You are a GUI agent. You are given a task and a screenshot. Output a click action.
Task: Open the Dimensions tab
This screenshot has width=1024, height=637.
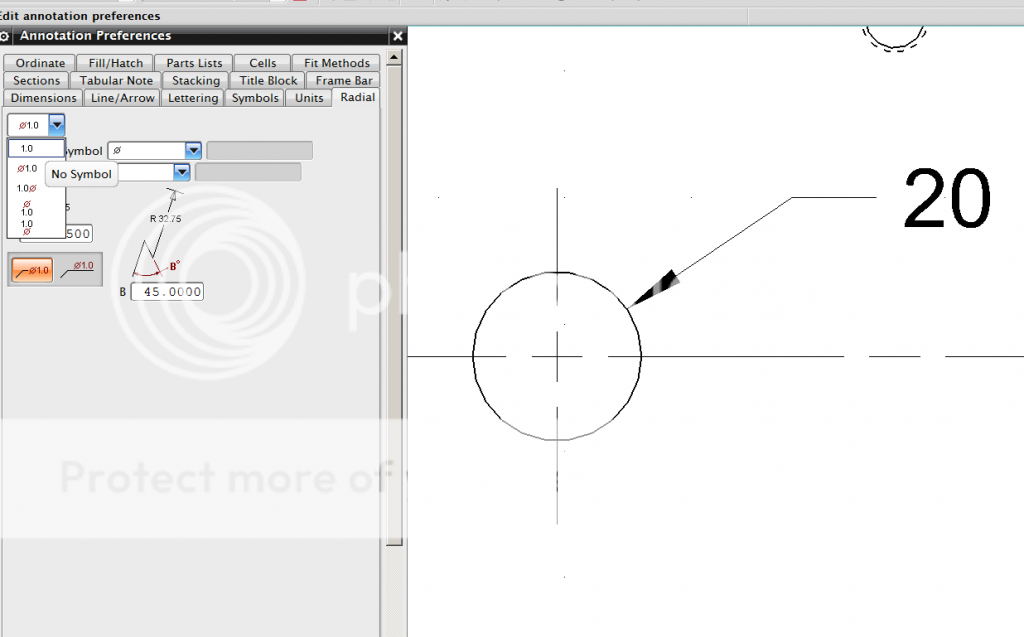[44, 98]
